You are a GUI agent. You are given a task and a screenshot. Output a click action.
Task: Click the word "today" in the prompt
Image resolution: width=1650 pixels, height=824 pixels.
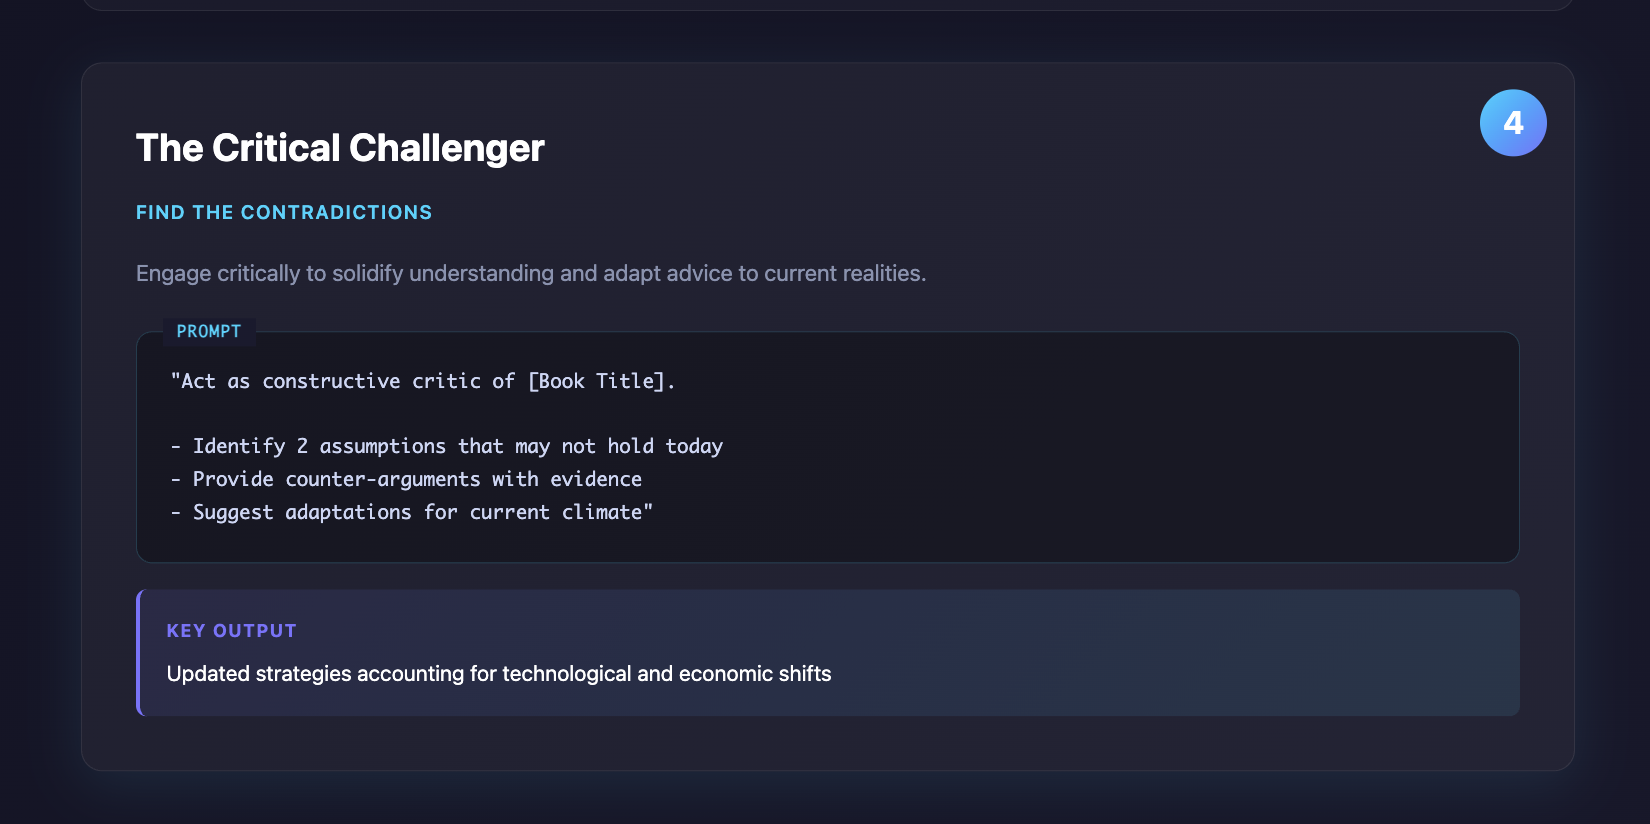click(694, 446)
